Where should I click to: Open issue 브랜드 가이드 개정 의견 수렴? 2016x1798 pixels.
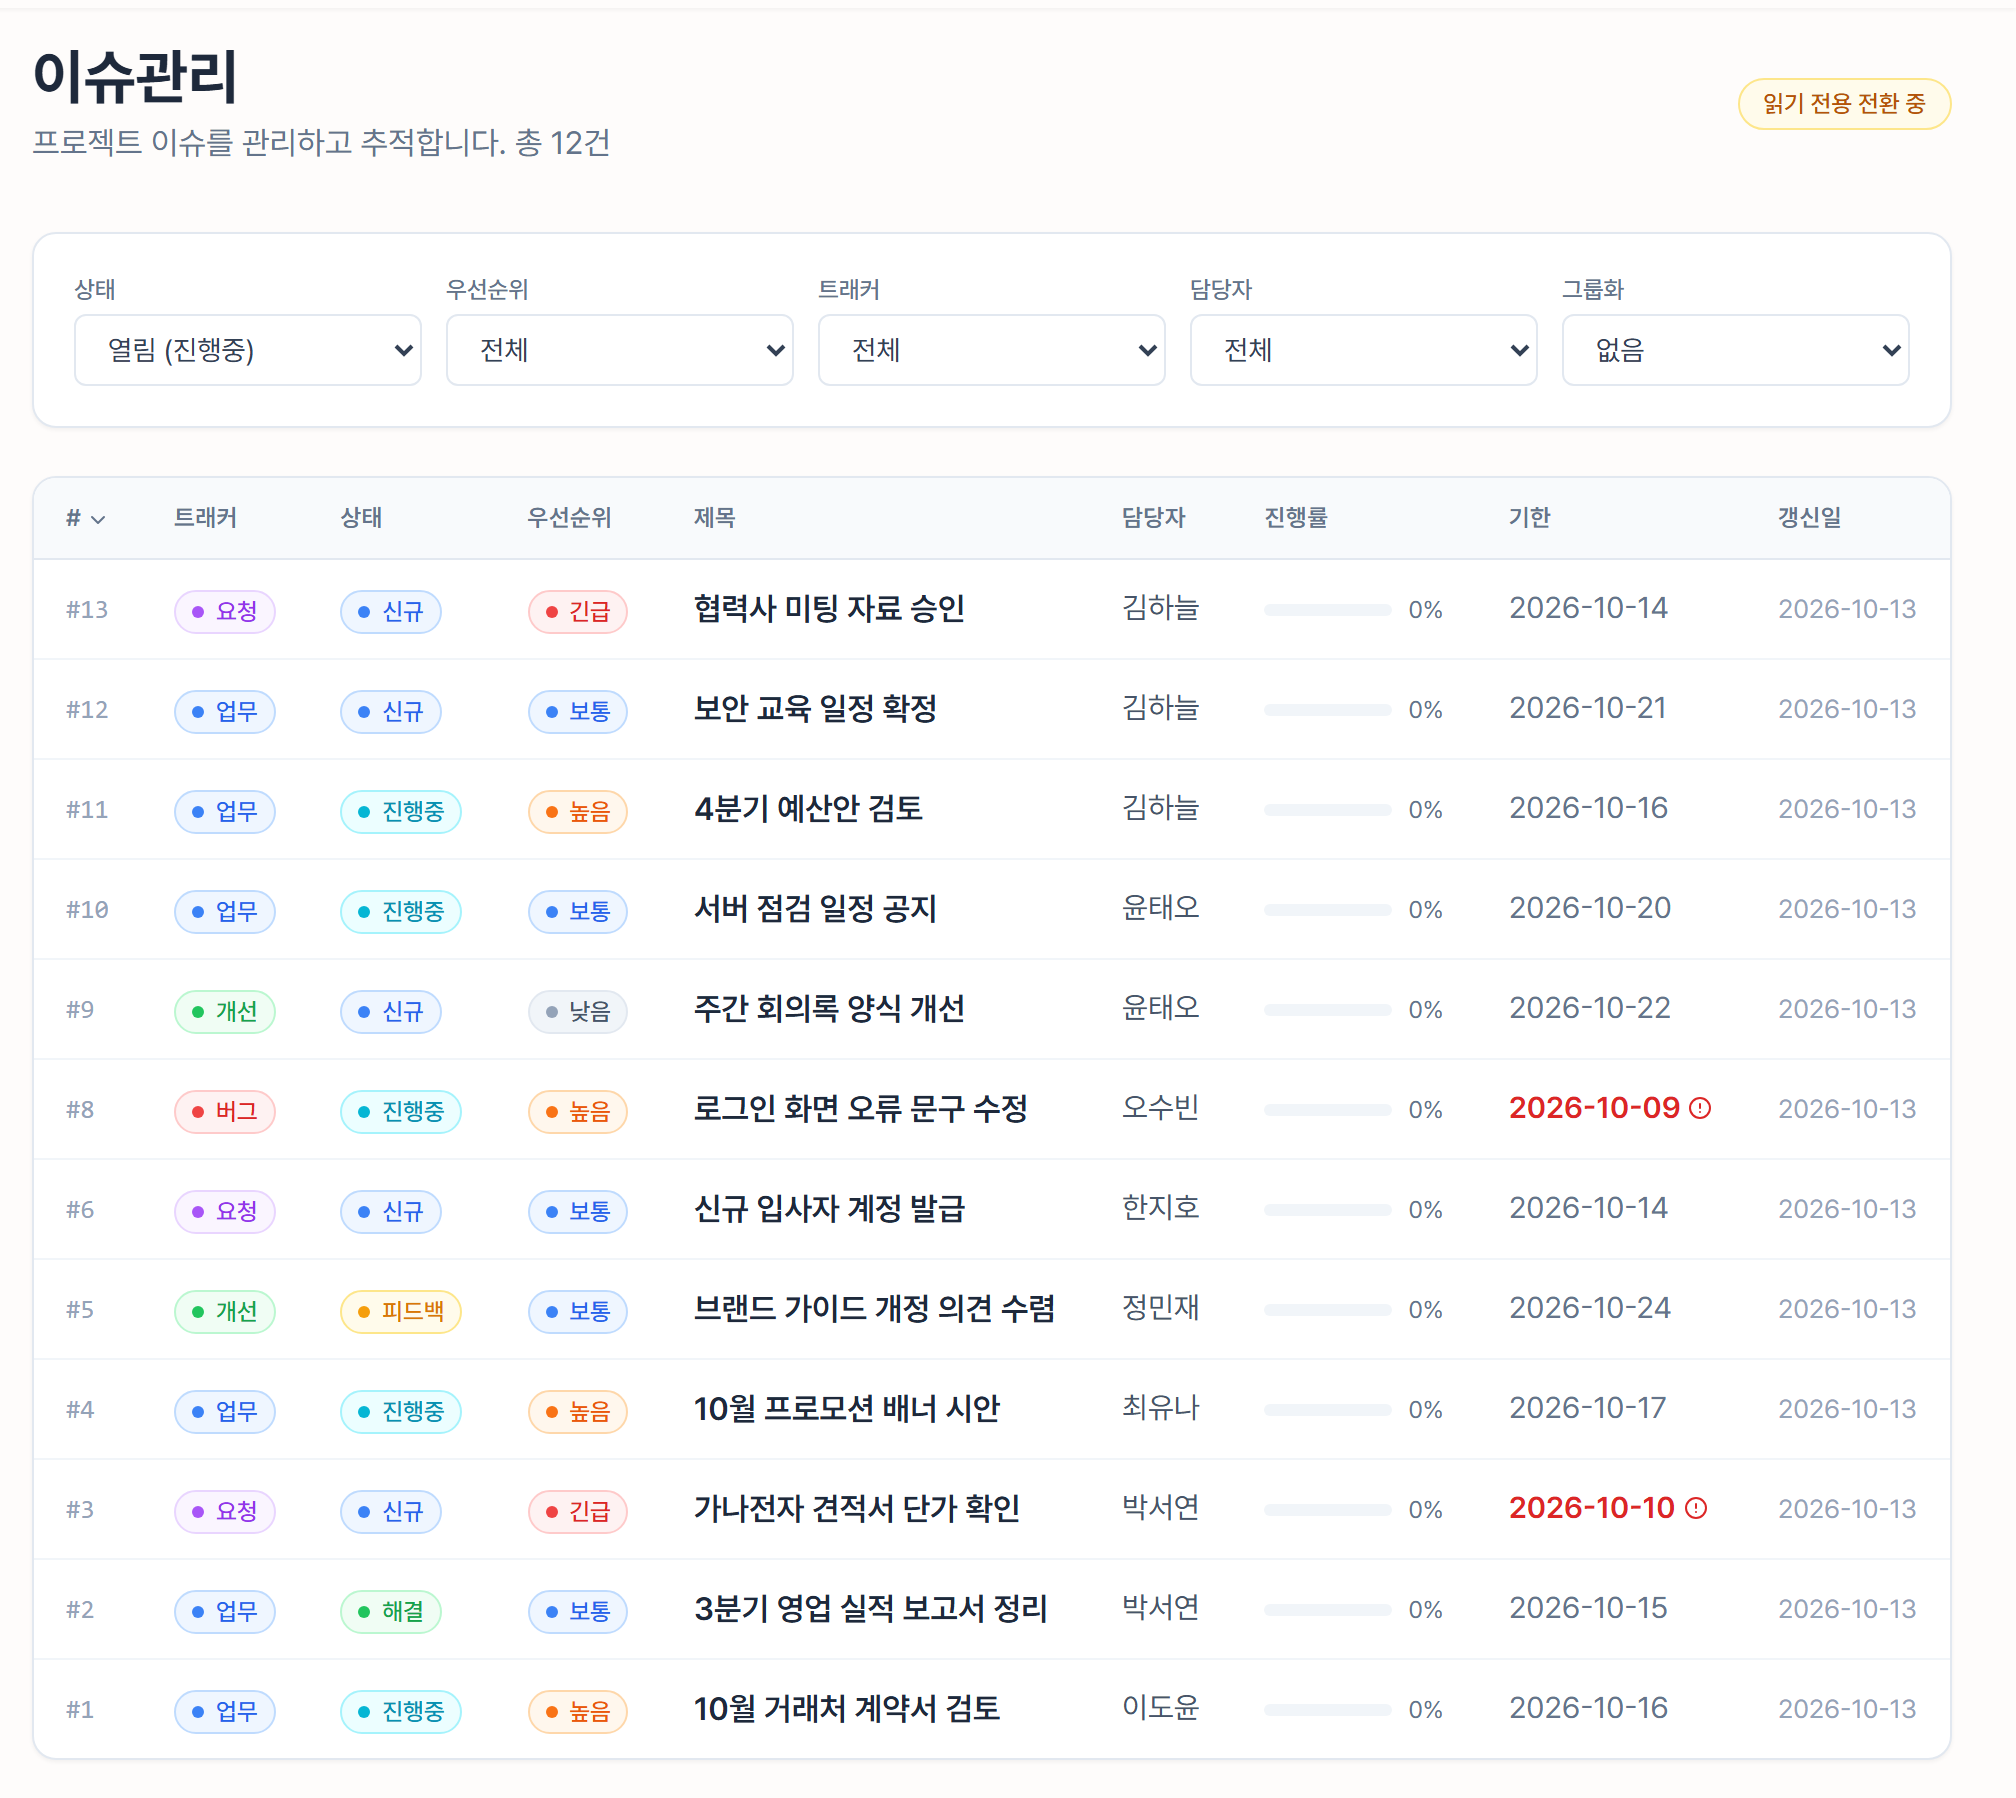click(x=874, y=1309)
